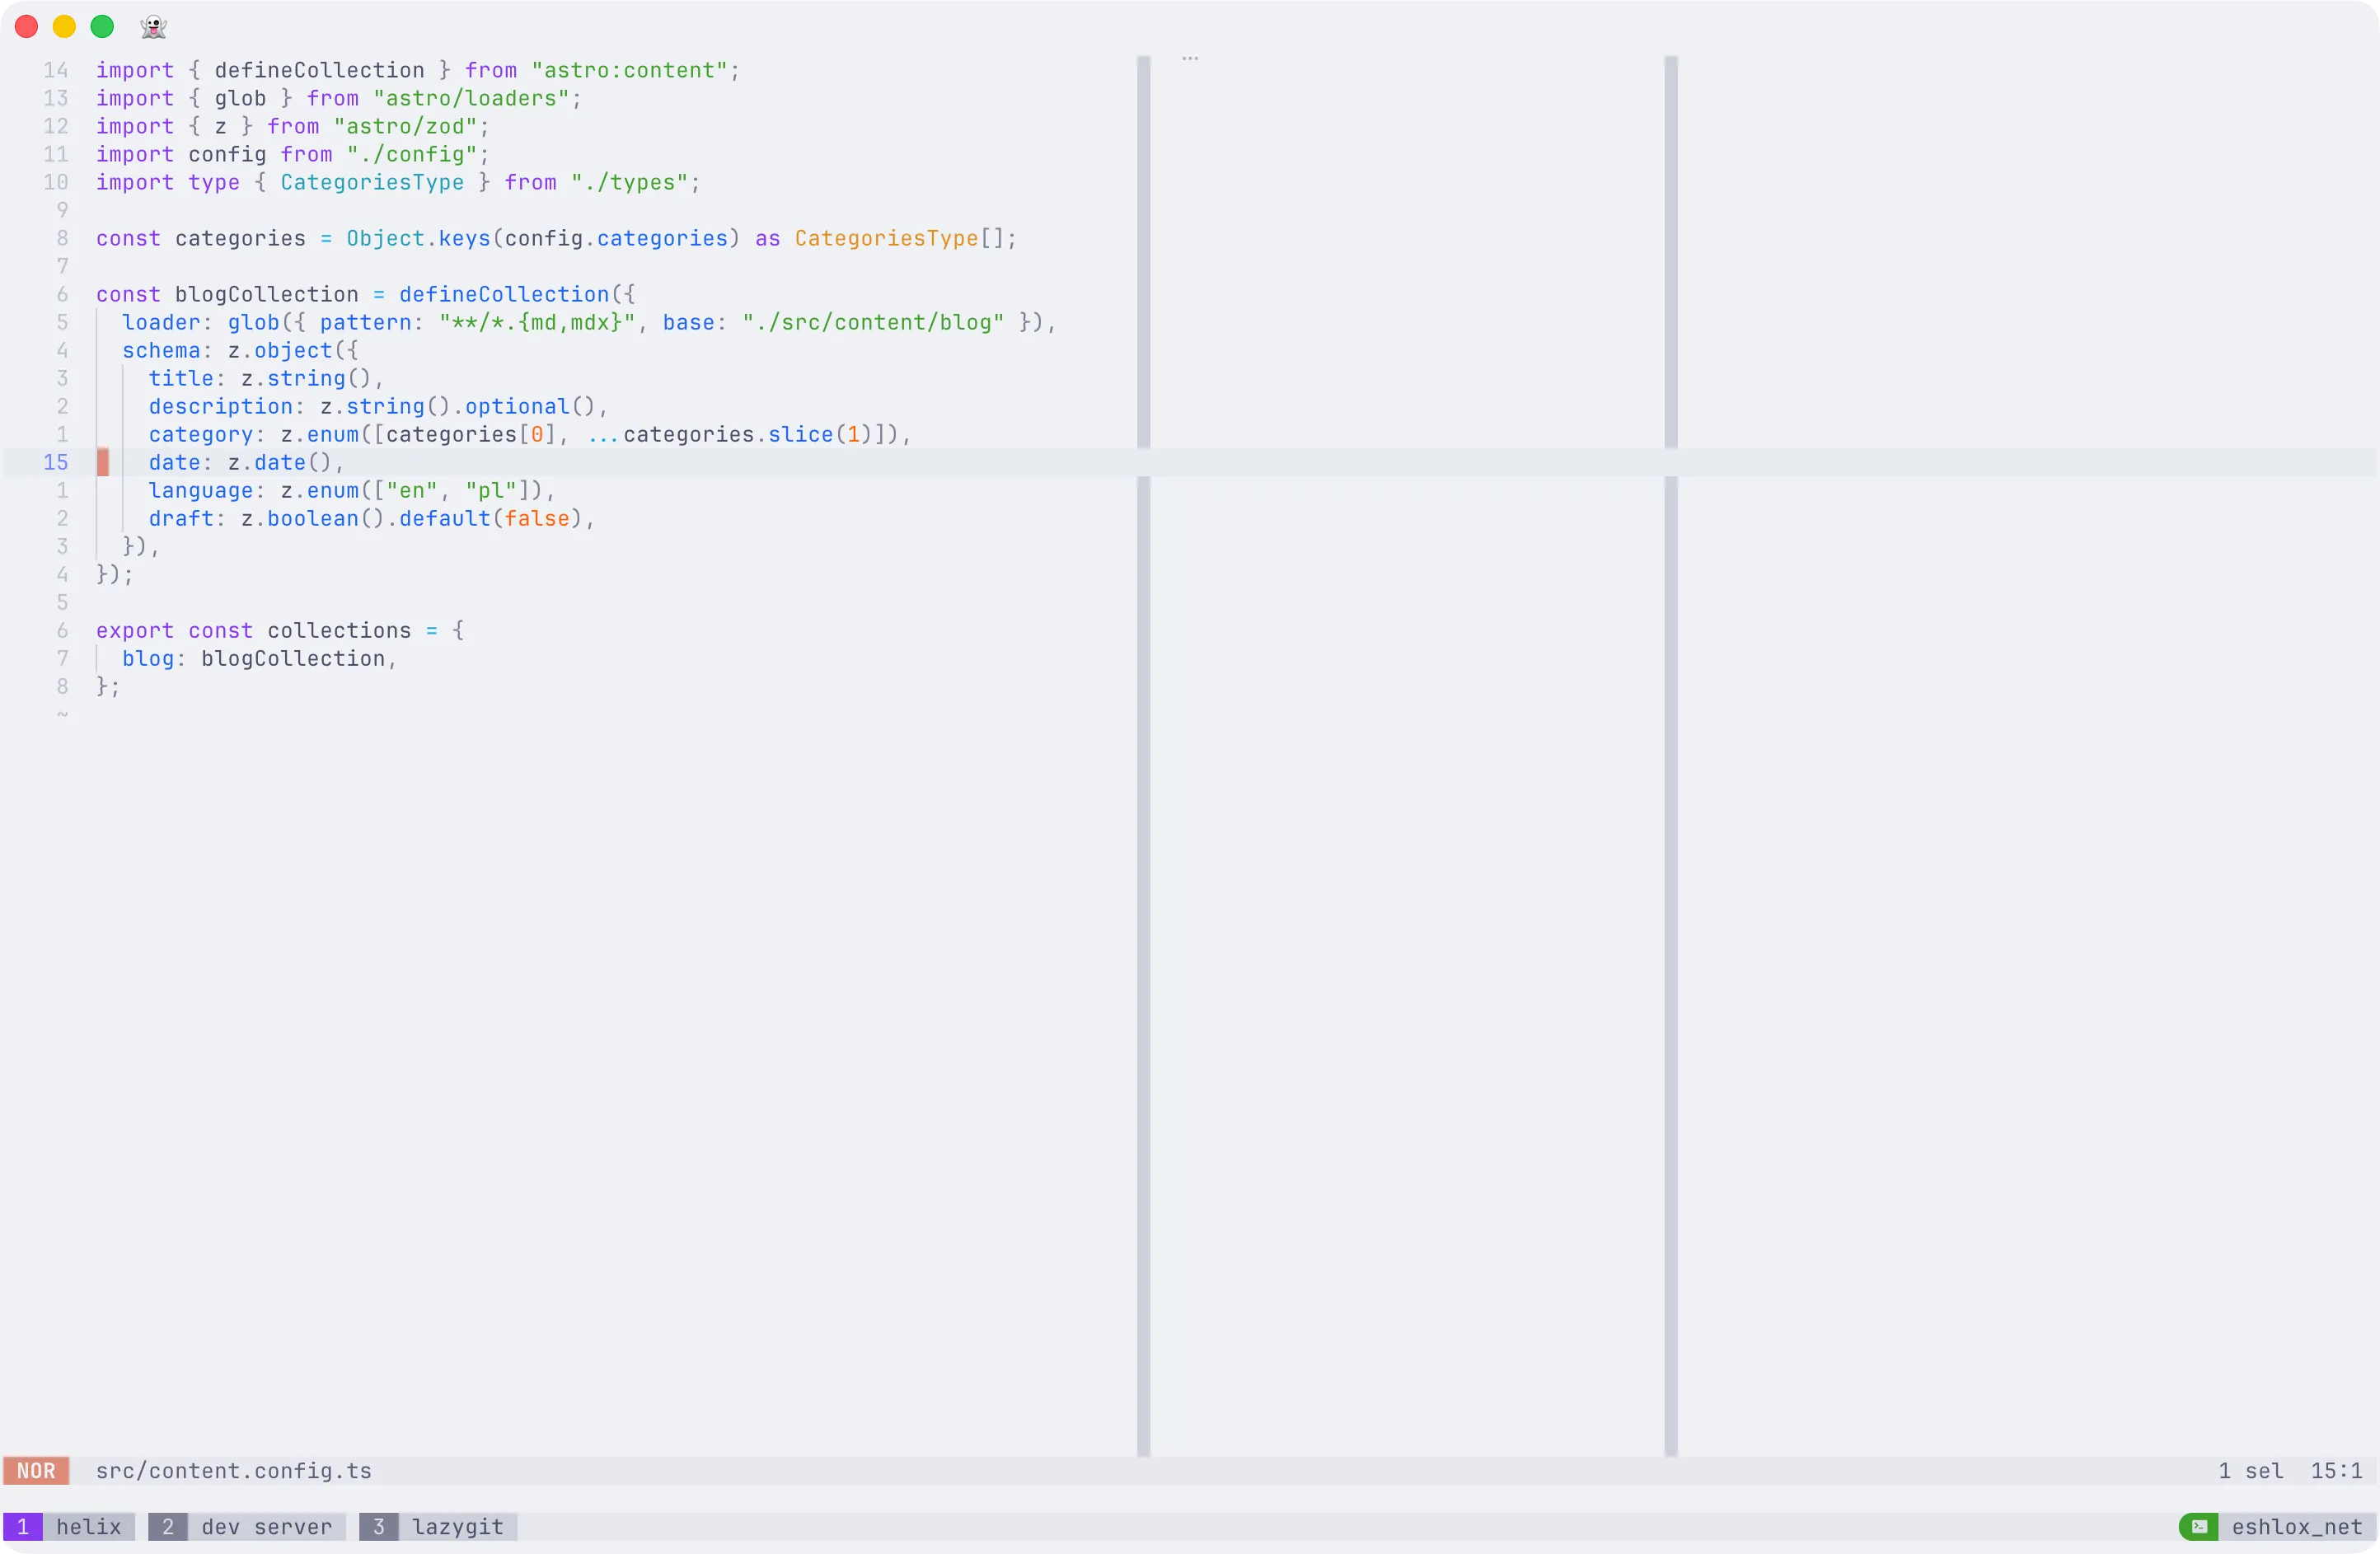Click the red cursor marker in the gutter

click(104, 462)
